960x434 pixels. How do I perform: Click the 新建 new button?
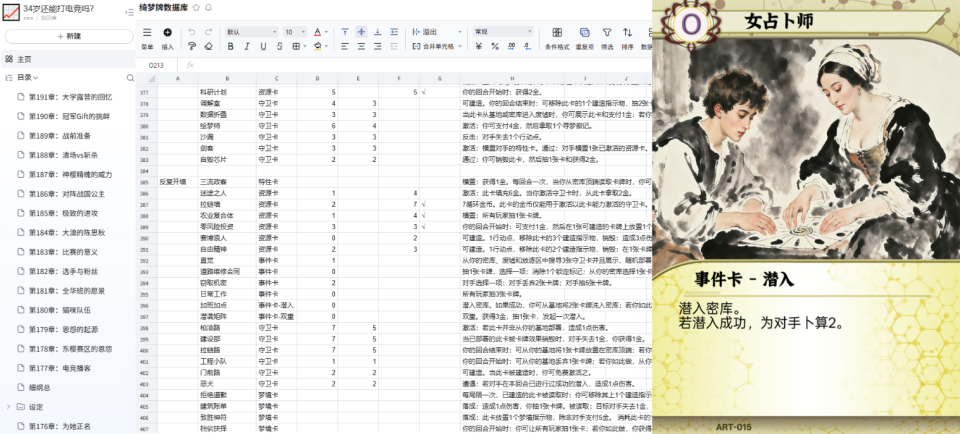[69, 36]
